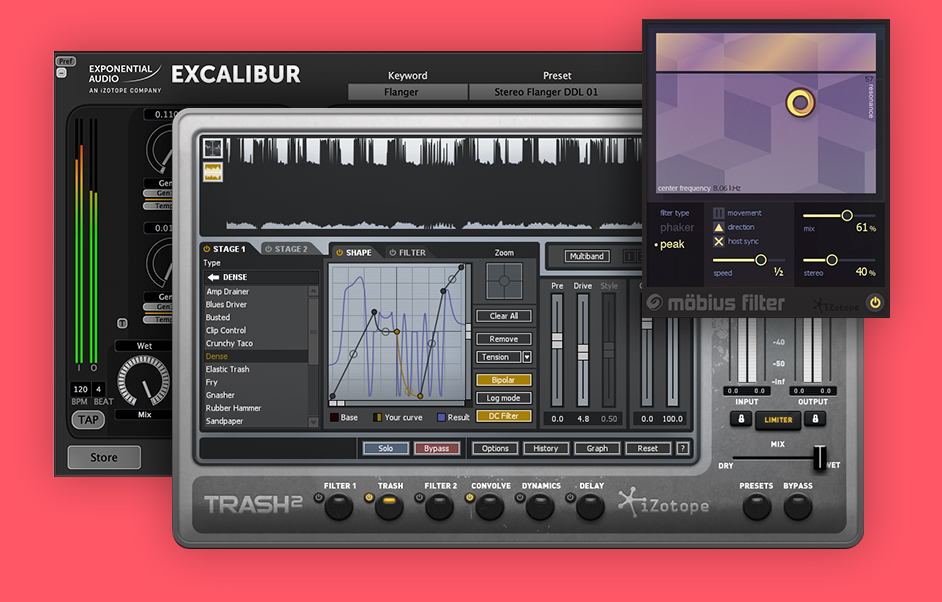Click the Wet Mix knob in Excalibur
The height and width of the screenshot is (602, 942).
(x=144, y=381)
